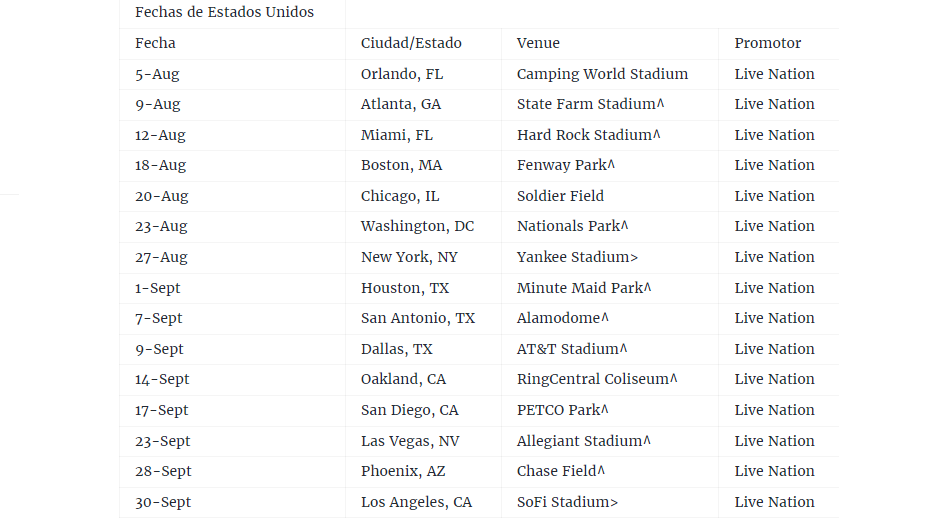
Task: Select the 'Oakland, CA' city cell
Action: coord(403,379)
